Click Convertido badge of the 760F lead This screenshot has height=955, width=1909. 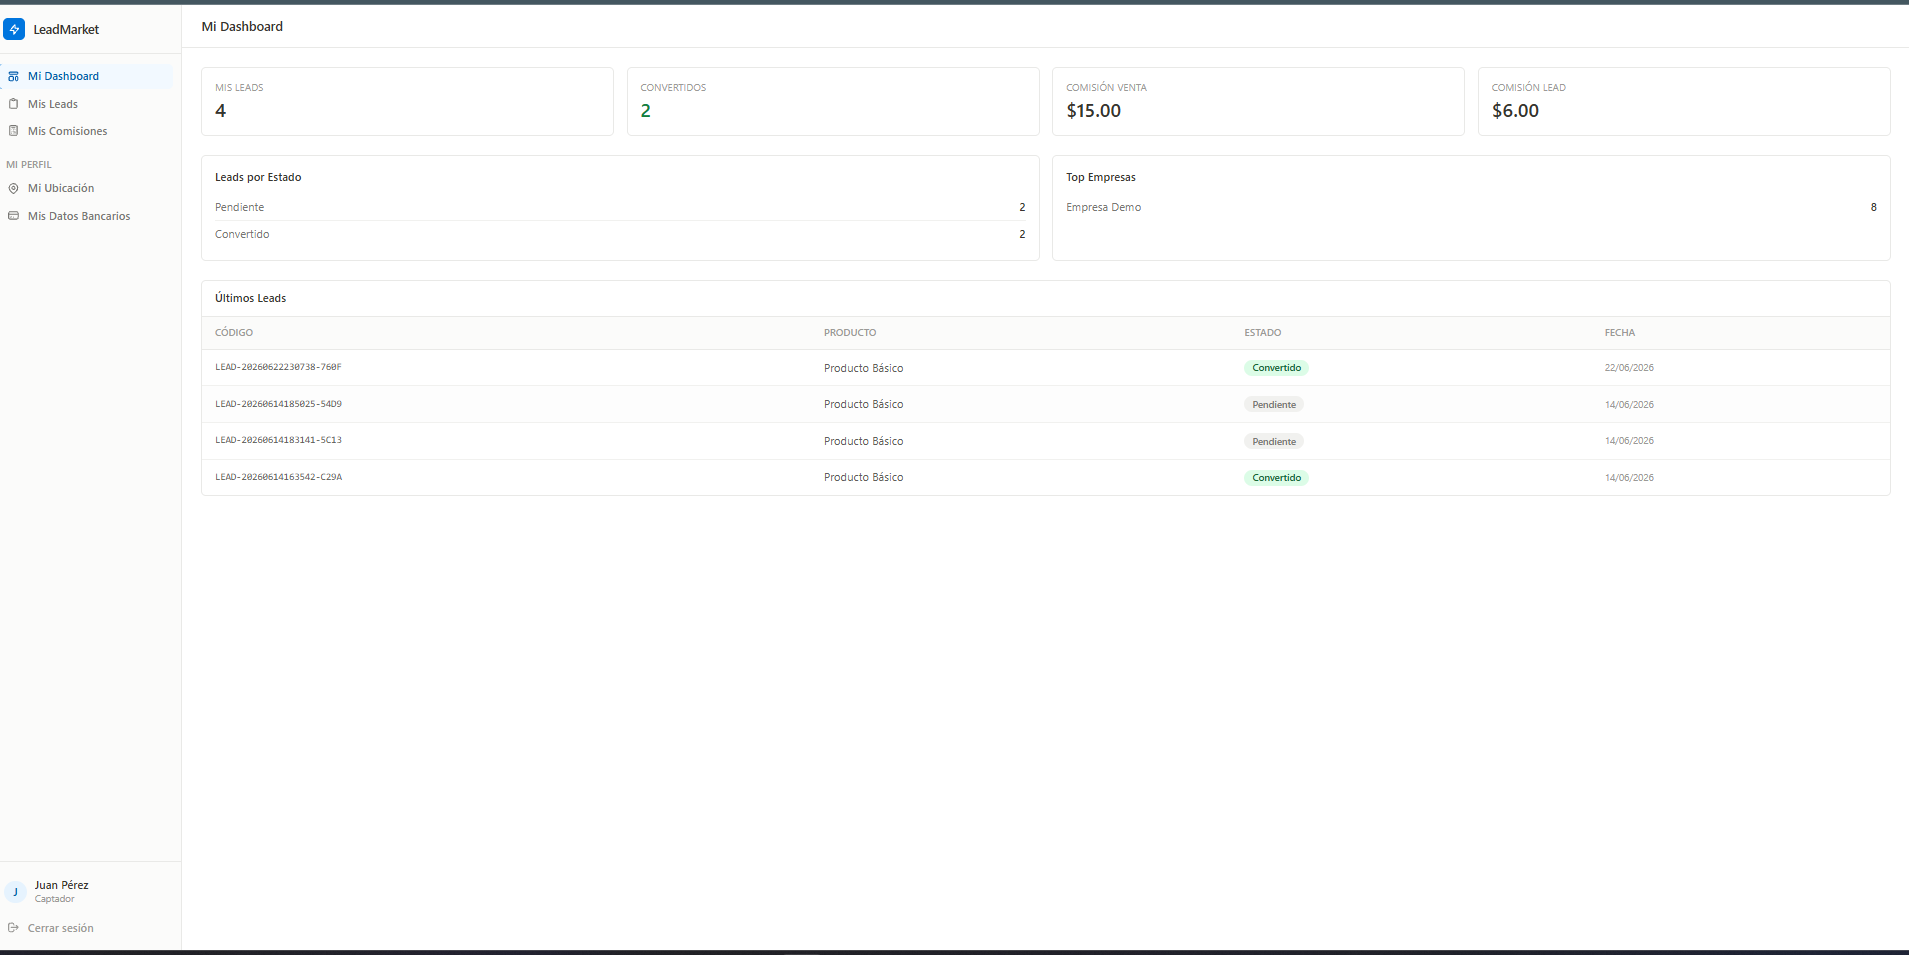[1276, 368]
